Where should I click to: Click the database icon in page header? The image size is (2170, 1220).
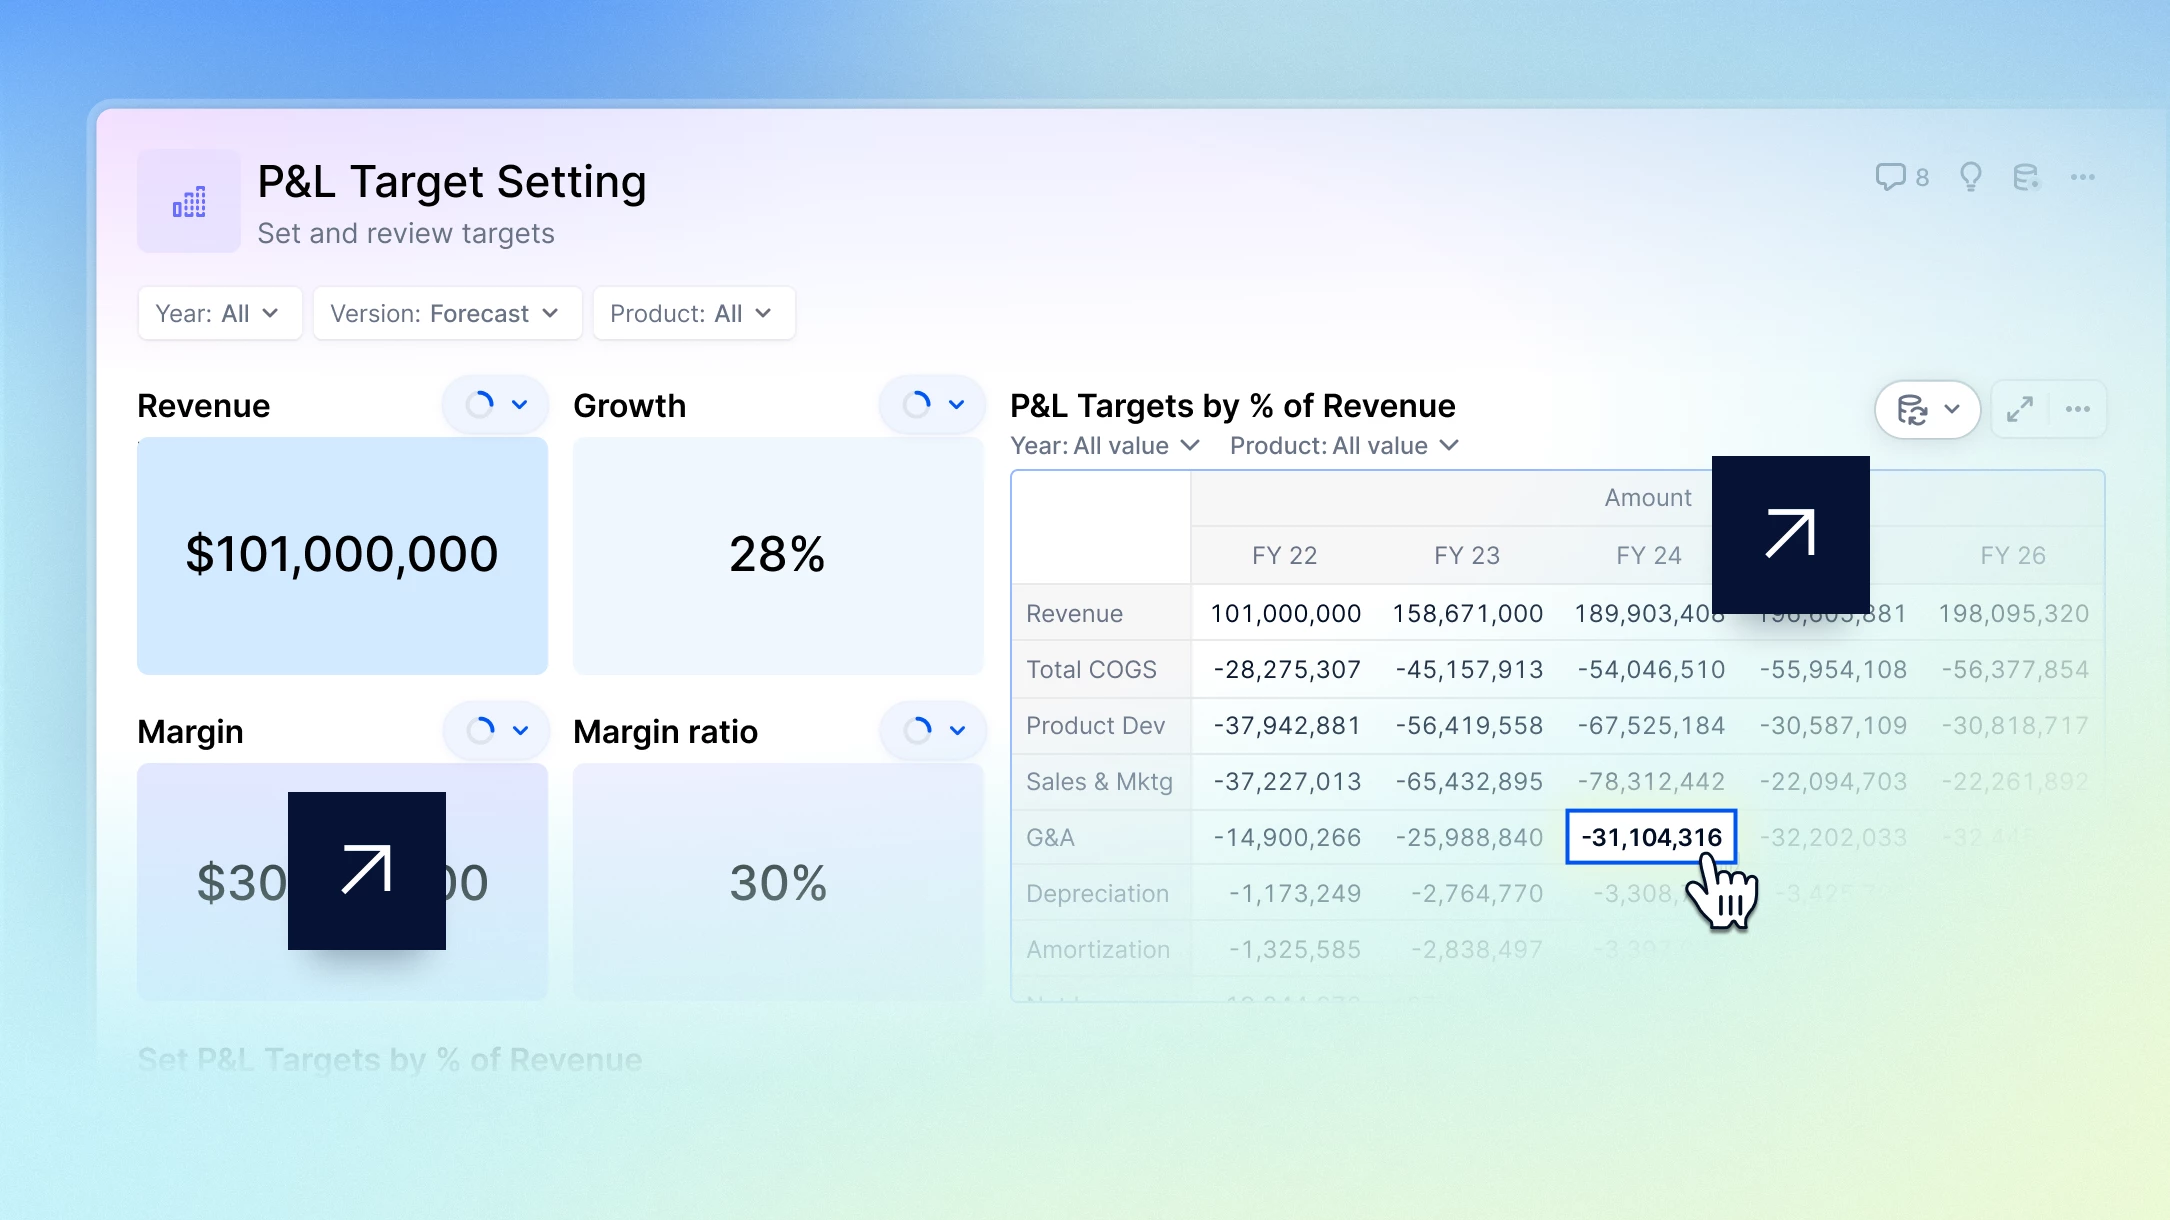point(2025,177)
